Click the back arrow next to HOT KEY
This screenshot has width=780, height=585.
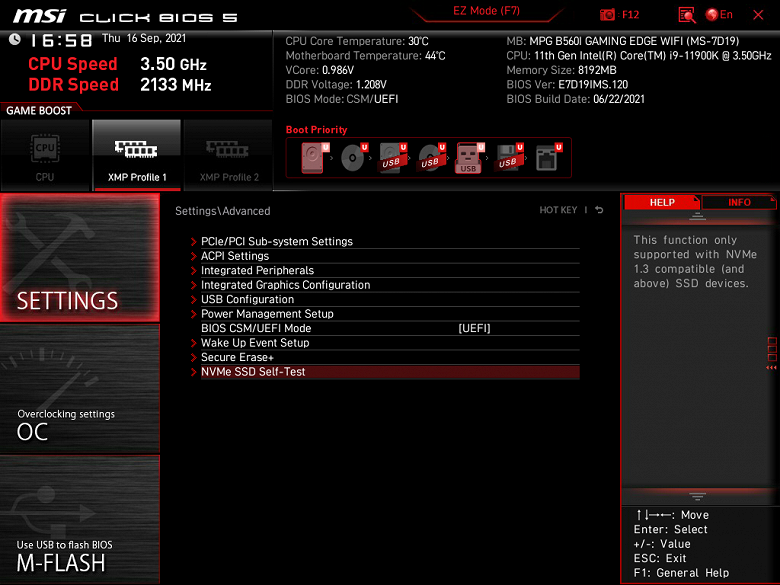pyautogui.click(x=599, y=210)
